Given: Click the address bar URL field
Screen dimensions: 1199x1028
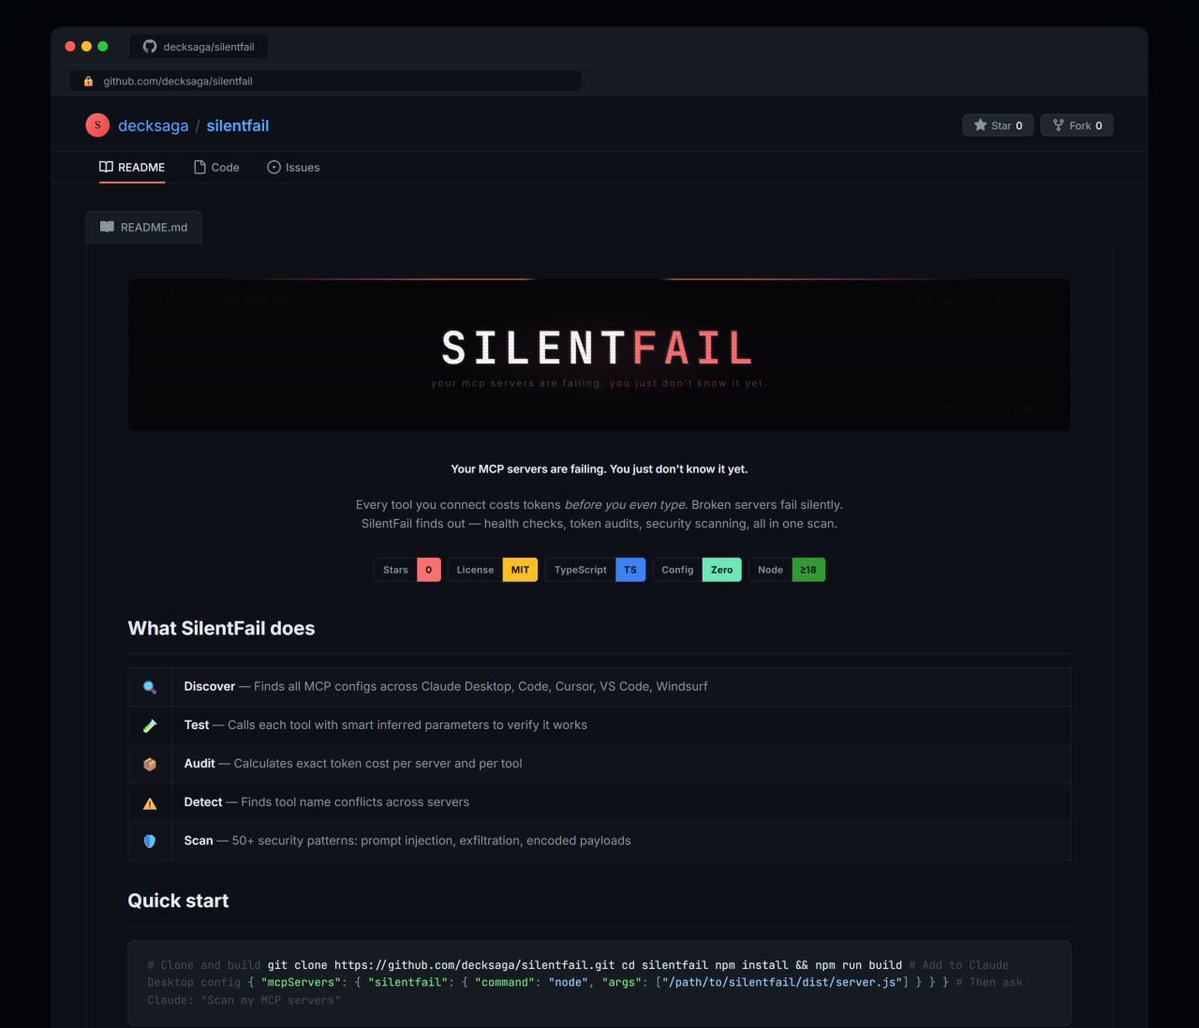Looking at the screenshot, I should pos(325,81).
